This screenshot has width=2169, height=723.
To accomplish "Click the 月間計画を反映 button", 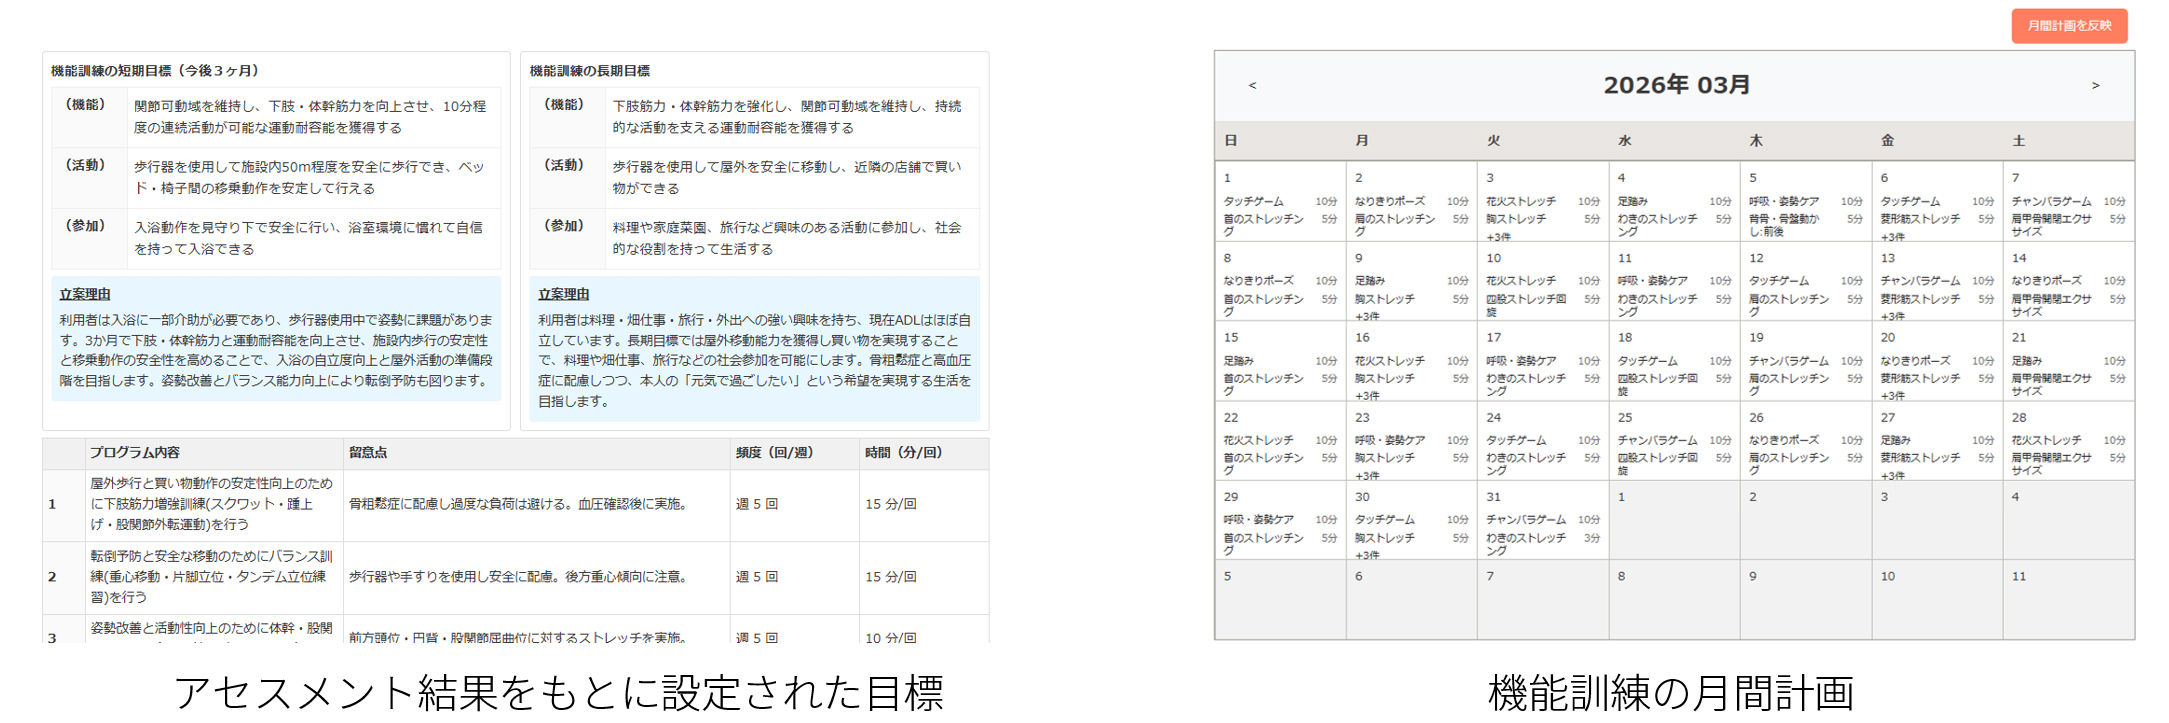I will tap(2069, 26).
